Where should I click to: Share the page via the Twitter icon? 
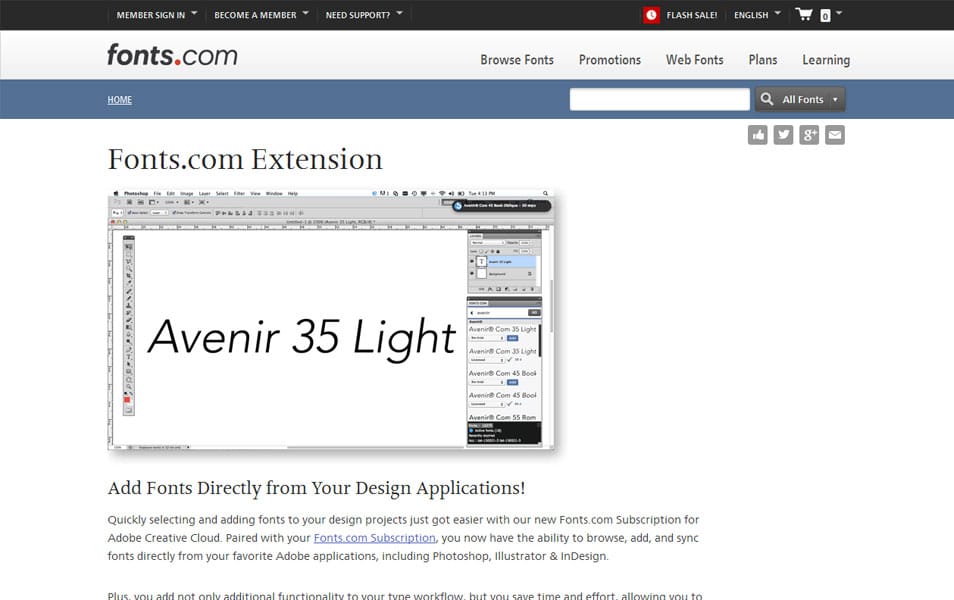pyautogui.click(x=783, y=133)
